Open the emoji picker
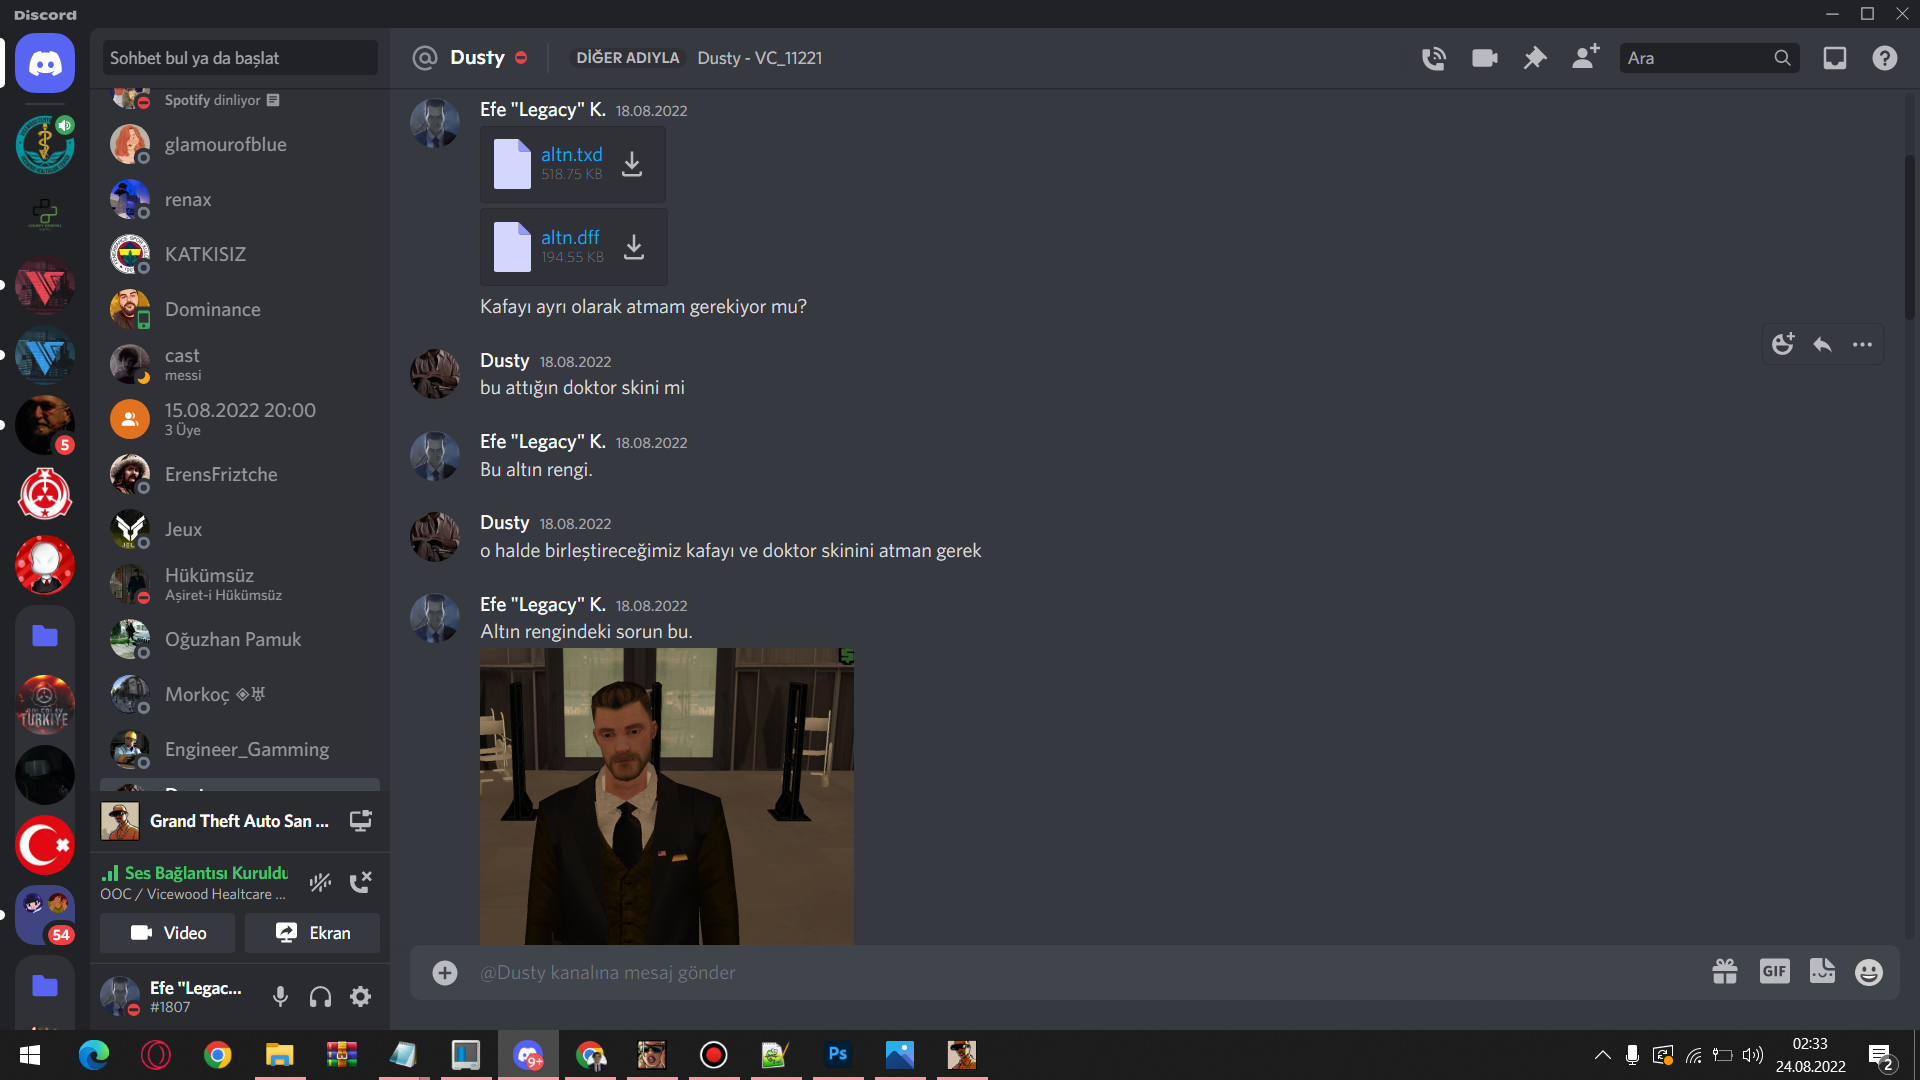The width and height of the screenshot is (1920, 1080). pos(1869,972)
